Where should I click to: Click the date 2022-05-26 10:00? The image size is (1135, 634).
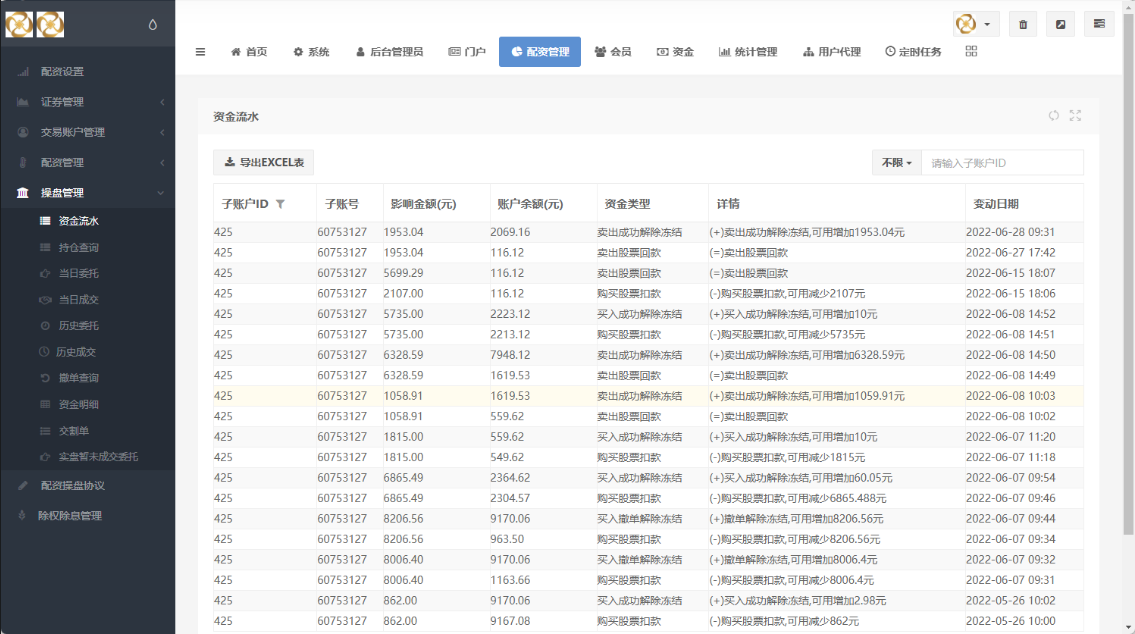1010,621
